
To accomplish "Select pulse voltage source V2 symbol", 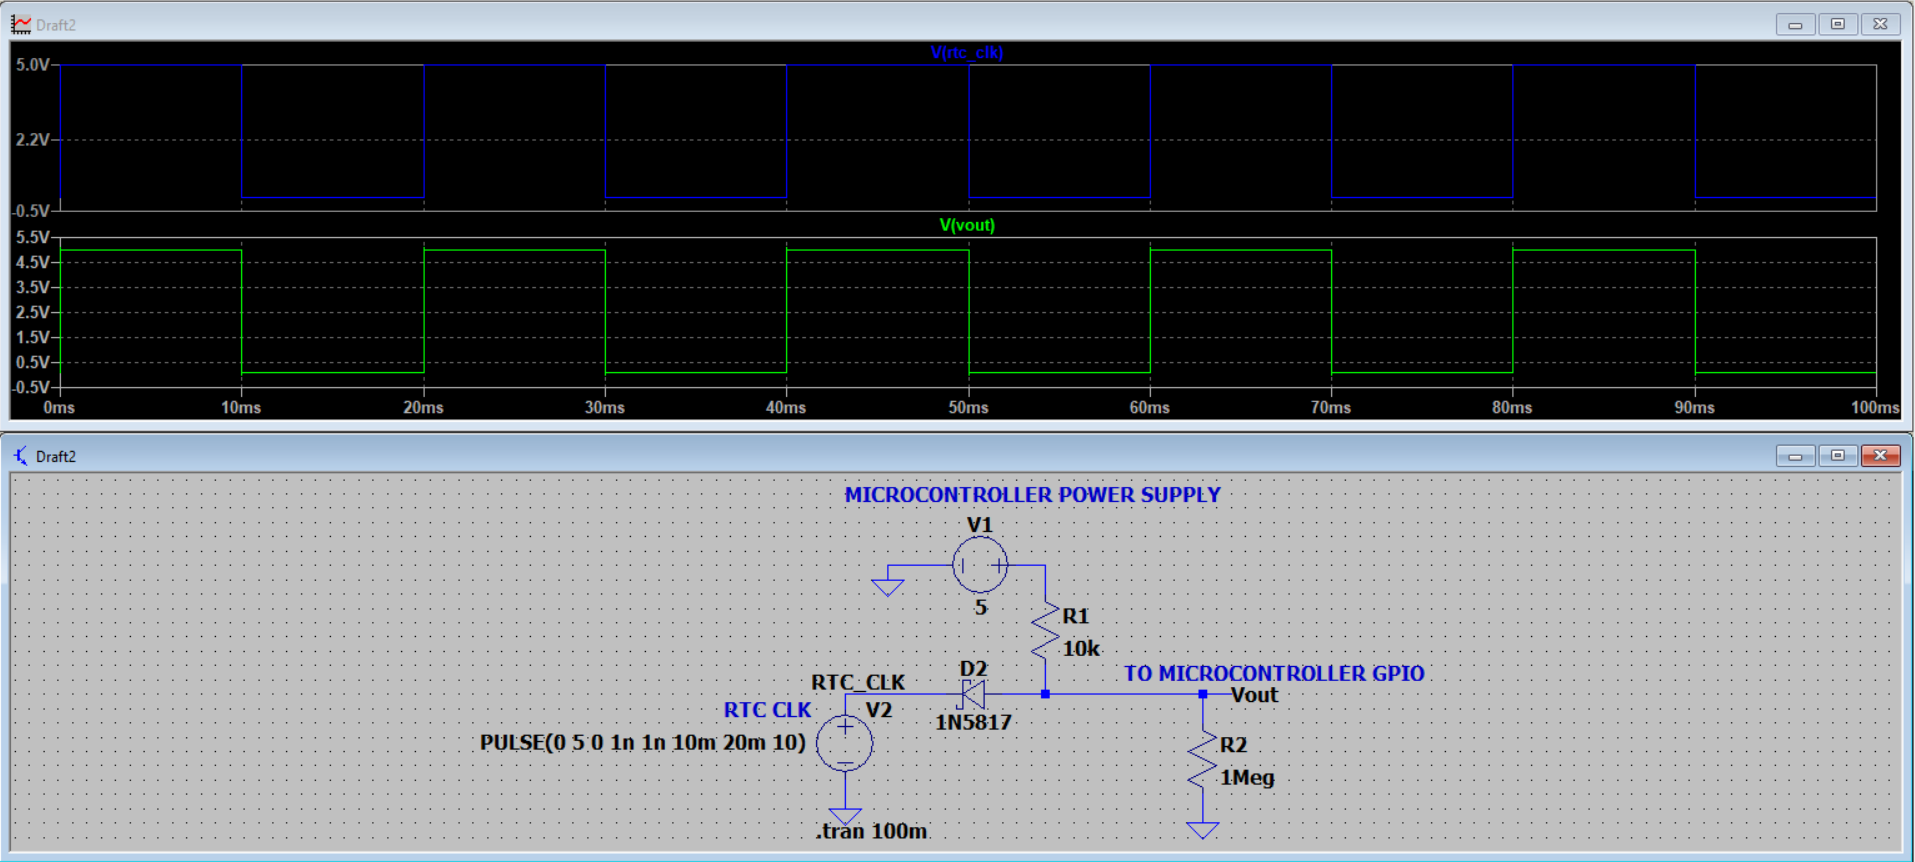I will tap(845, 743).
